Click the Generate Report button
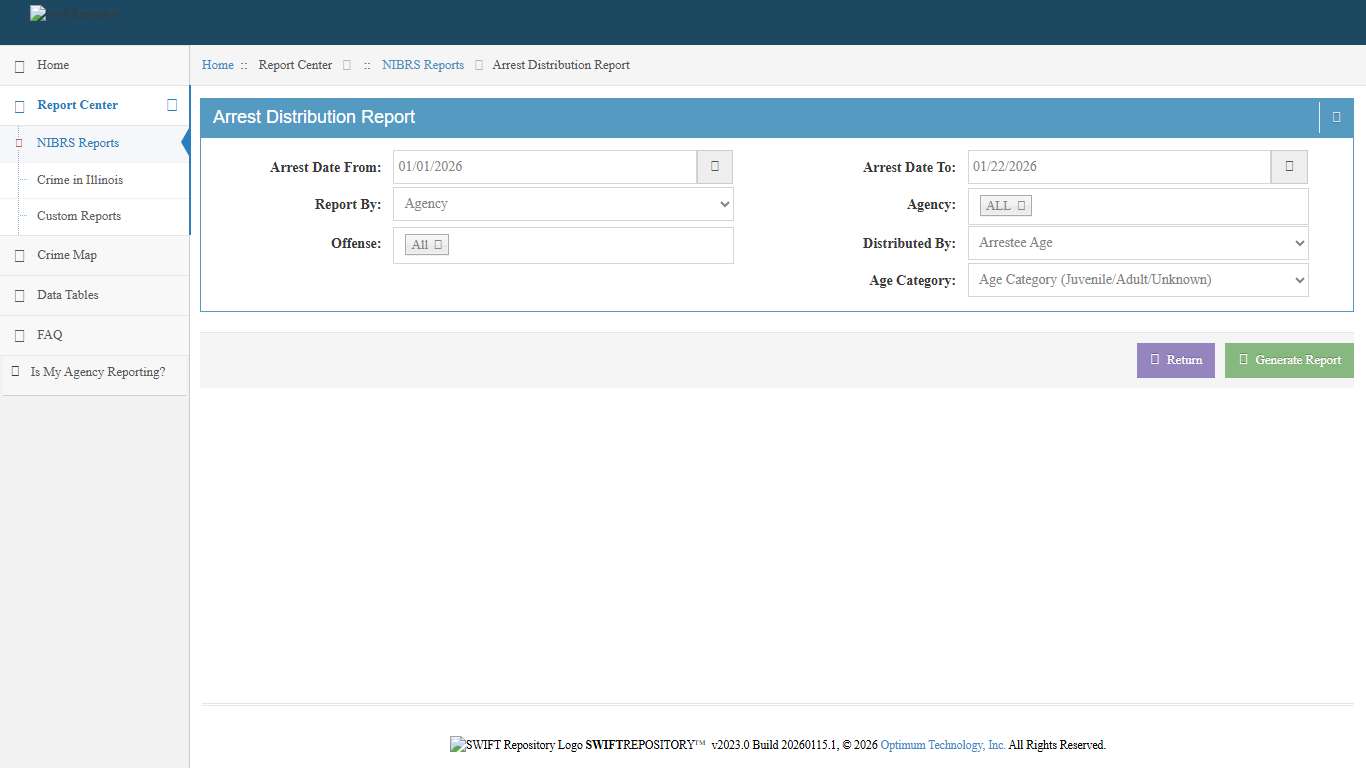The image size is (1366, 768). (x=1289, y=360)
